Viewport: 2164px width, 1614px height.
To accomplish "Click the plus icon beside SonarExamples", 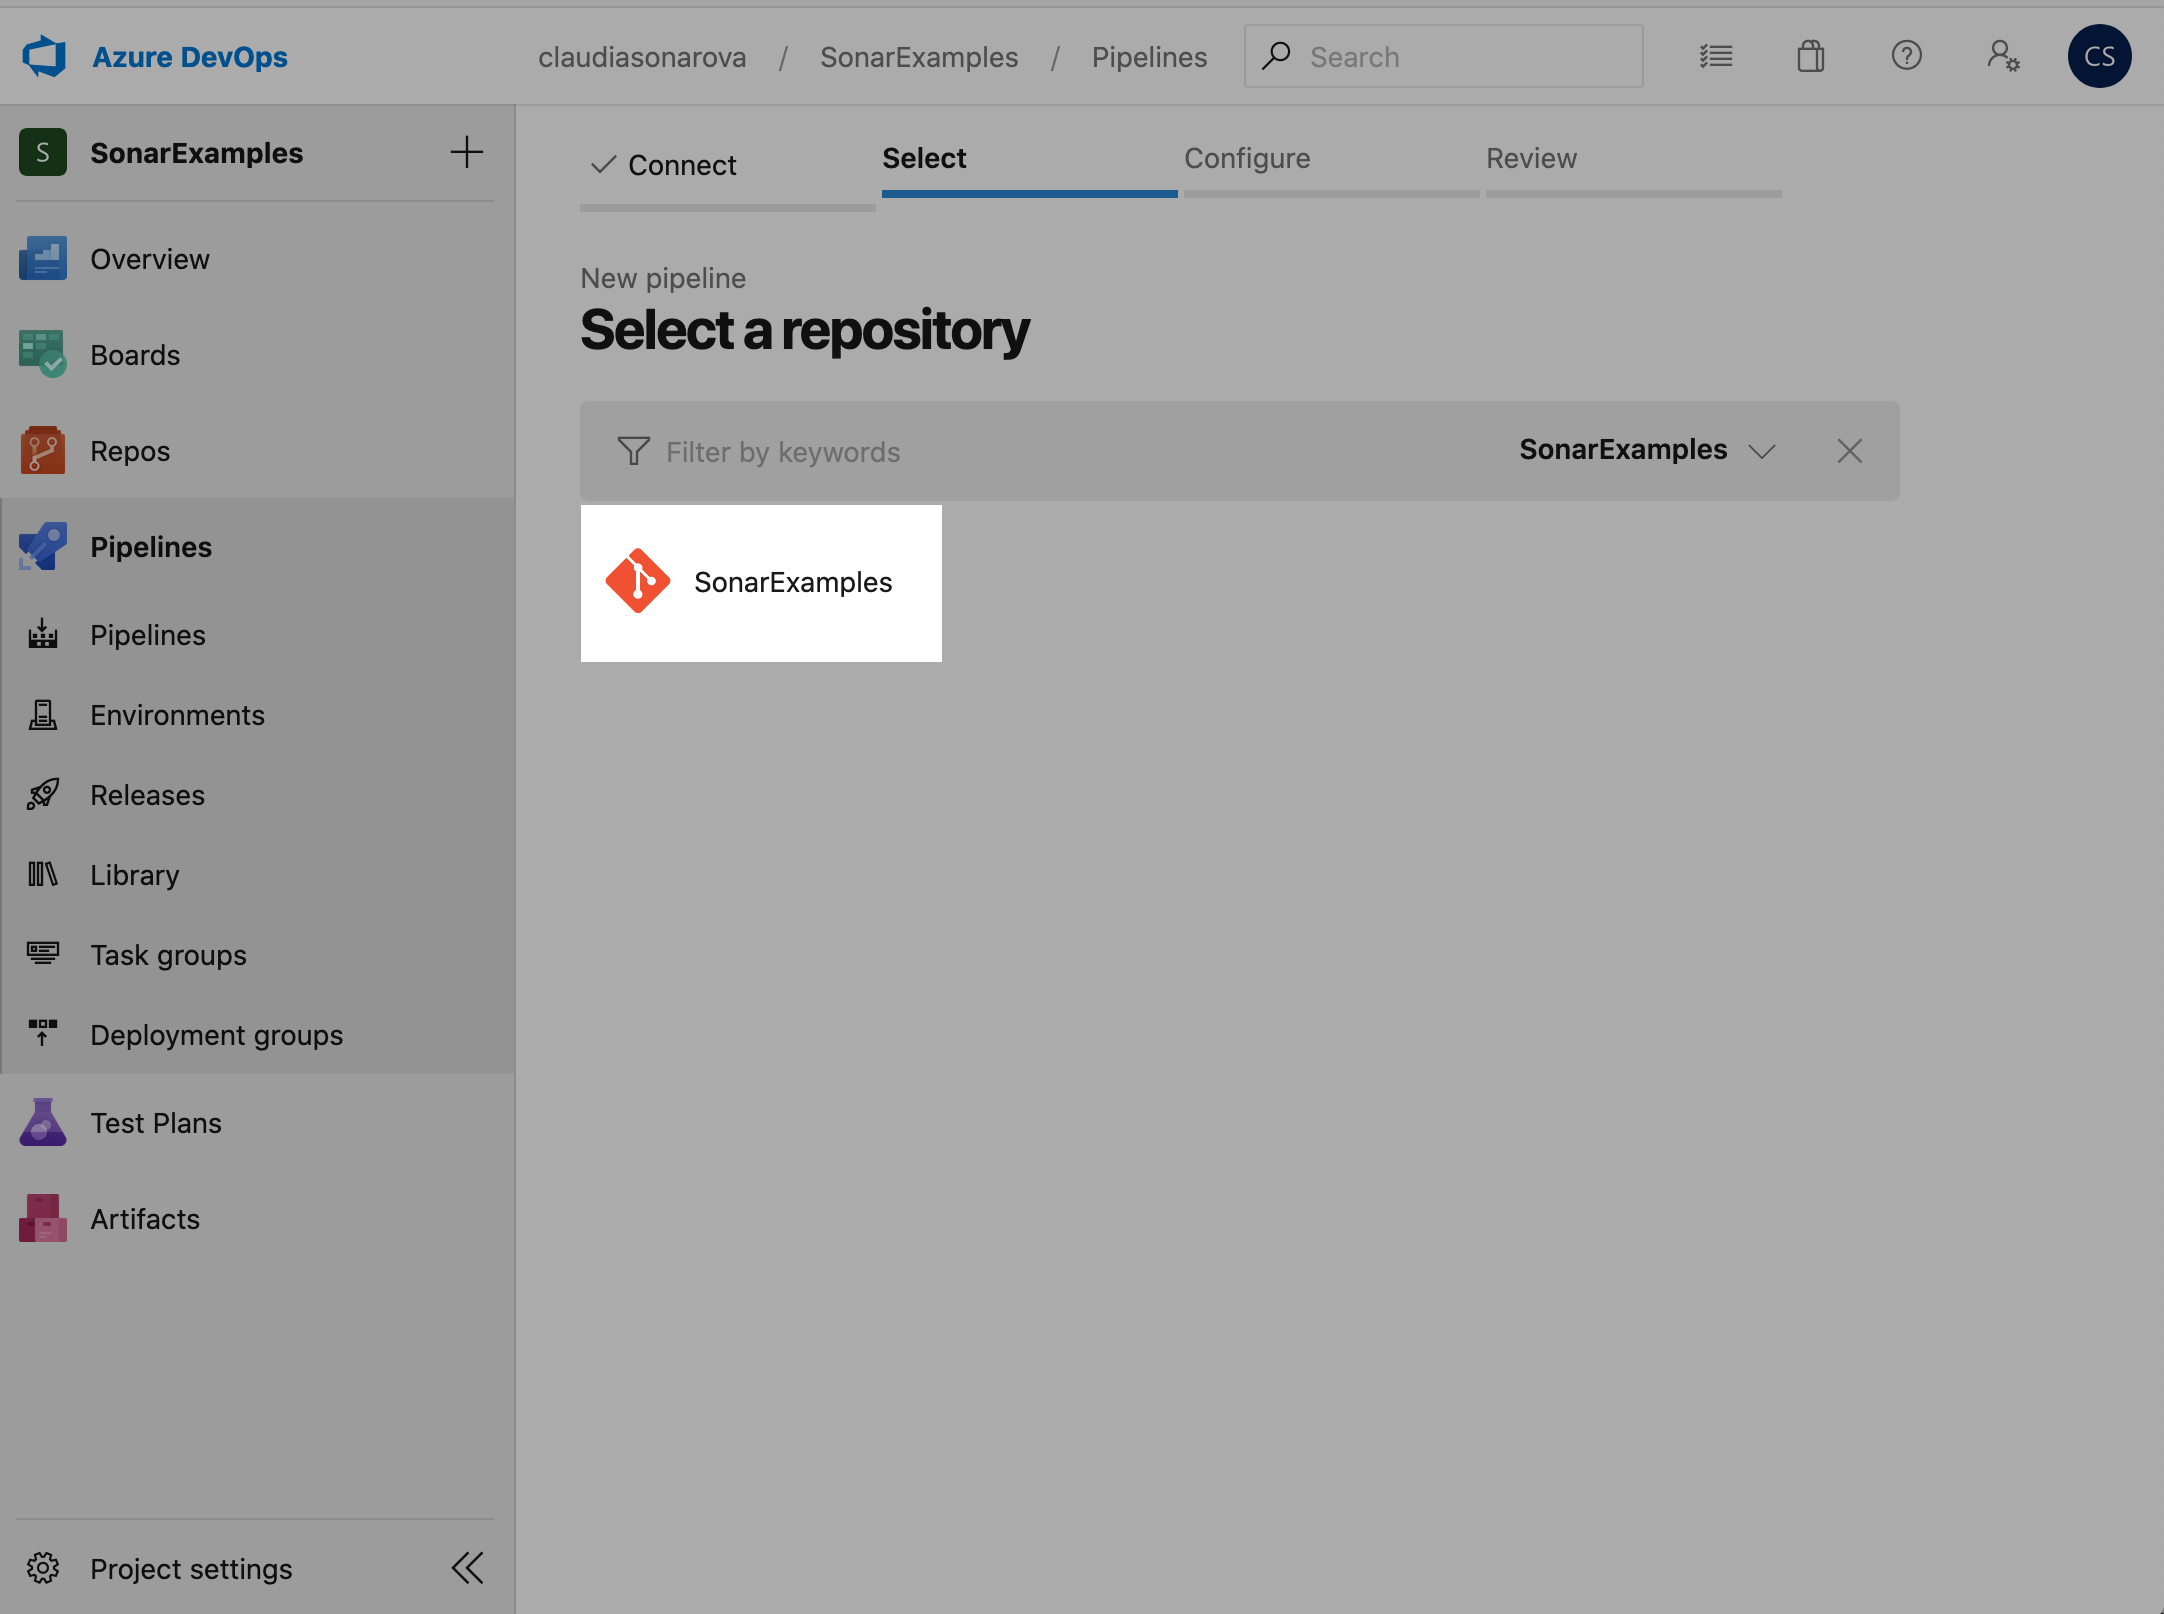I will (x=467, y=152).
